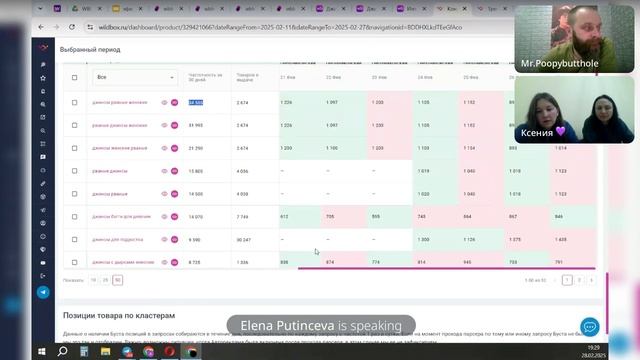This screenshot has height=360, width=640.
Task: Show 25 rows per page
Action: (105, 280)
